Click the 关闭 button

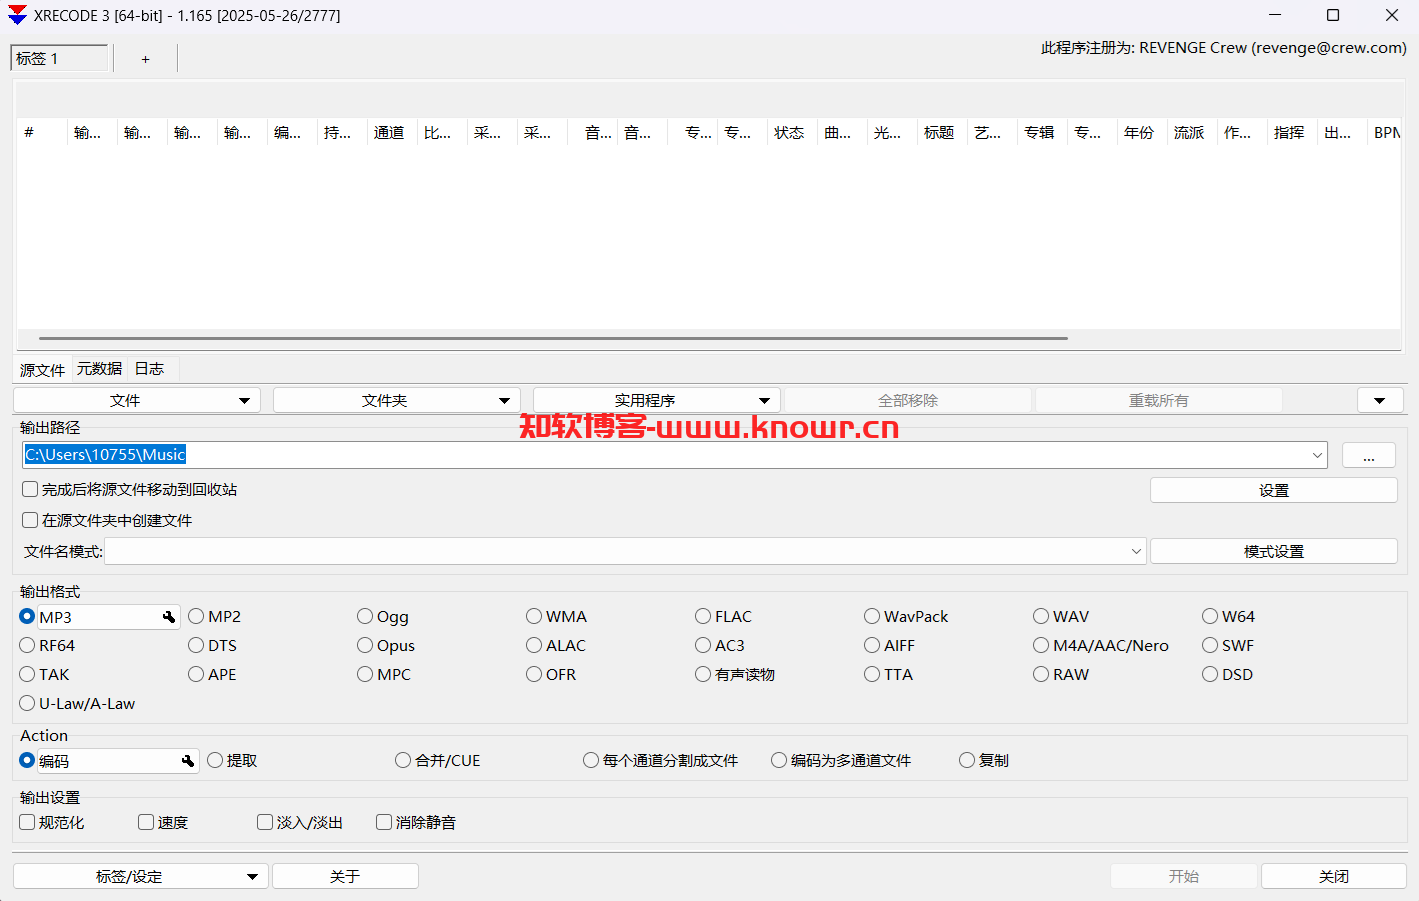pos(1334,877)
